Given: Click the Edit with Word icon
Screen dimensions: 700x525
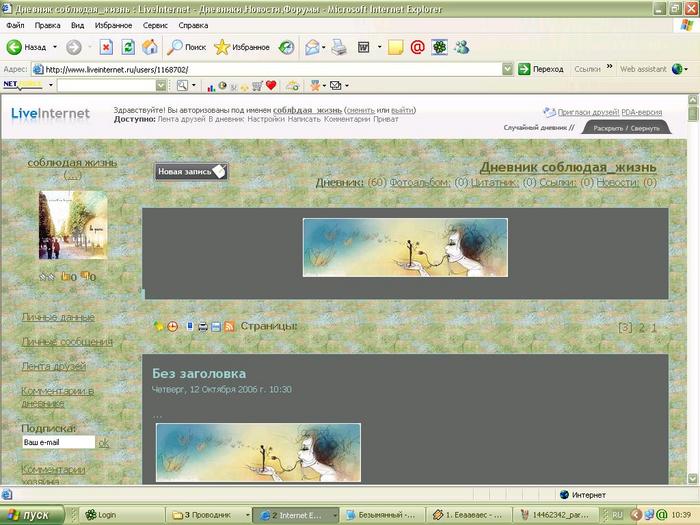Looking at the screenshot, I should click(x=364, y=47).
